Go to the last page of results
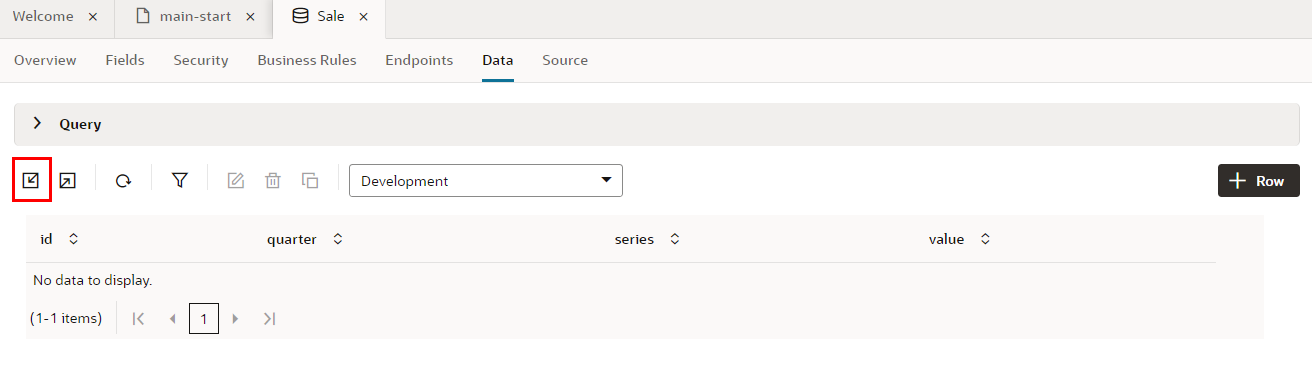Viewport: 1312px width, 370px height. point(269,319)
